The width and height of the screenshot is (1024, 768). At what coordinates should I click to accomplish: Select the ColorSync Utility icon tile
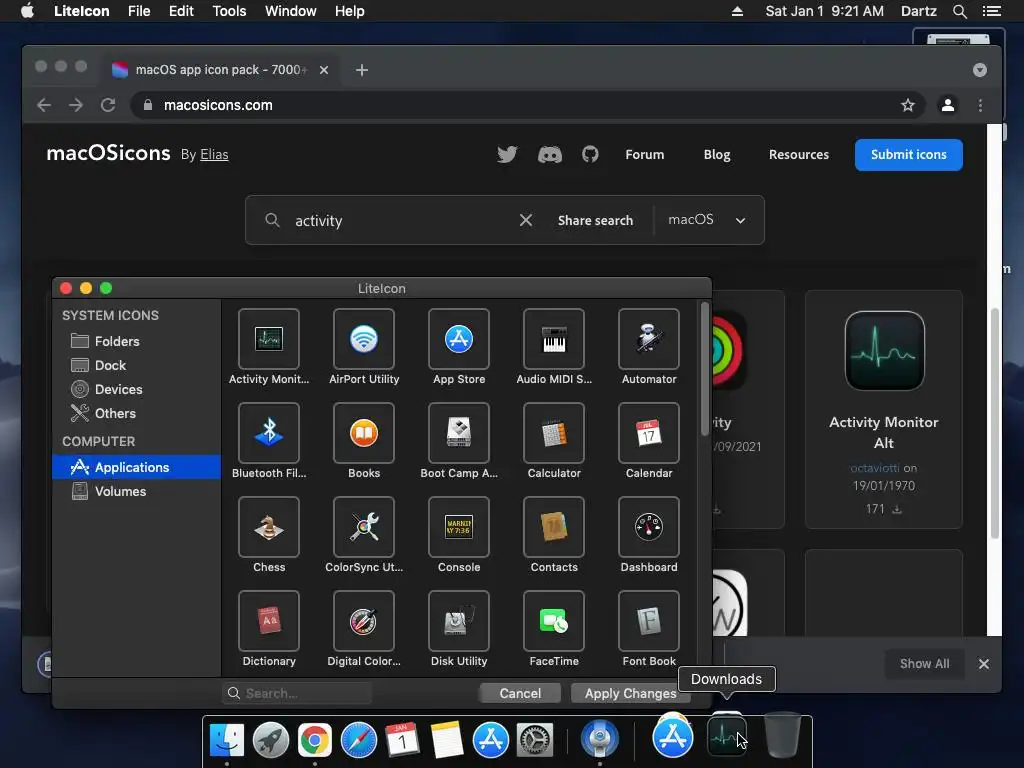[x=364, y=527]
